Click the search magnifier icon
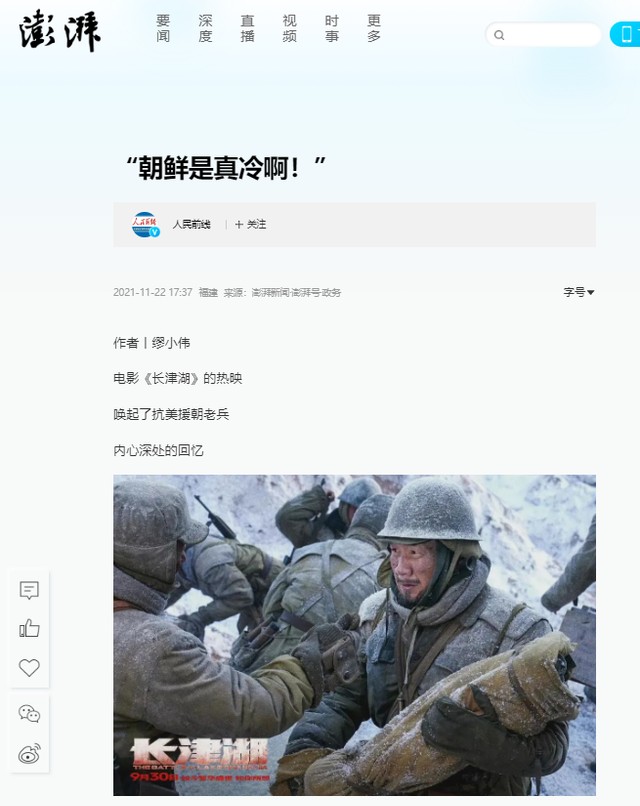This screenshot has width=640, height=806. pyautogui.click(x=499, y=35)
